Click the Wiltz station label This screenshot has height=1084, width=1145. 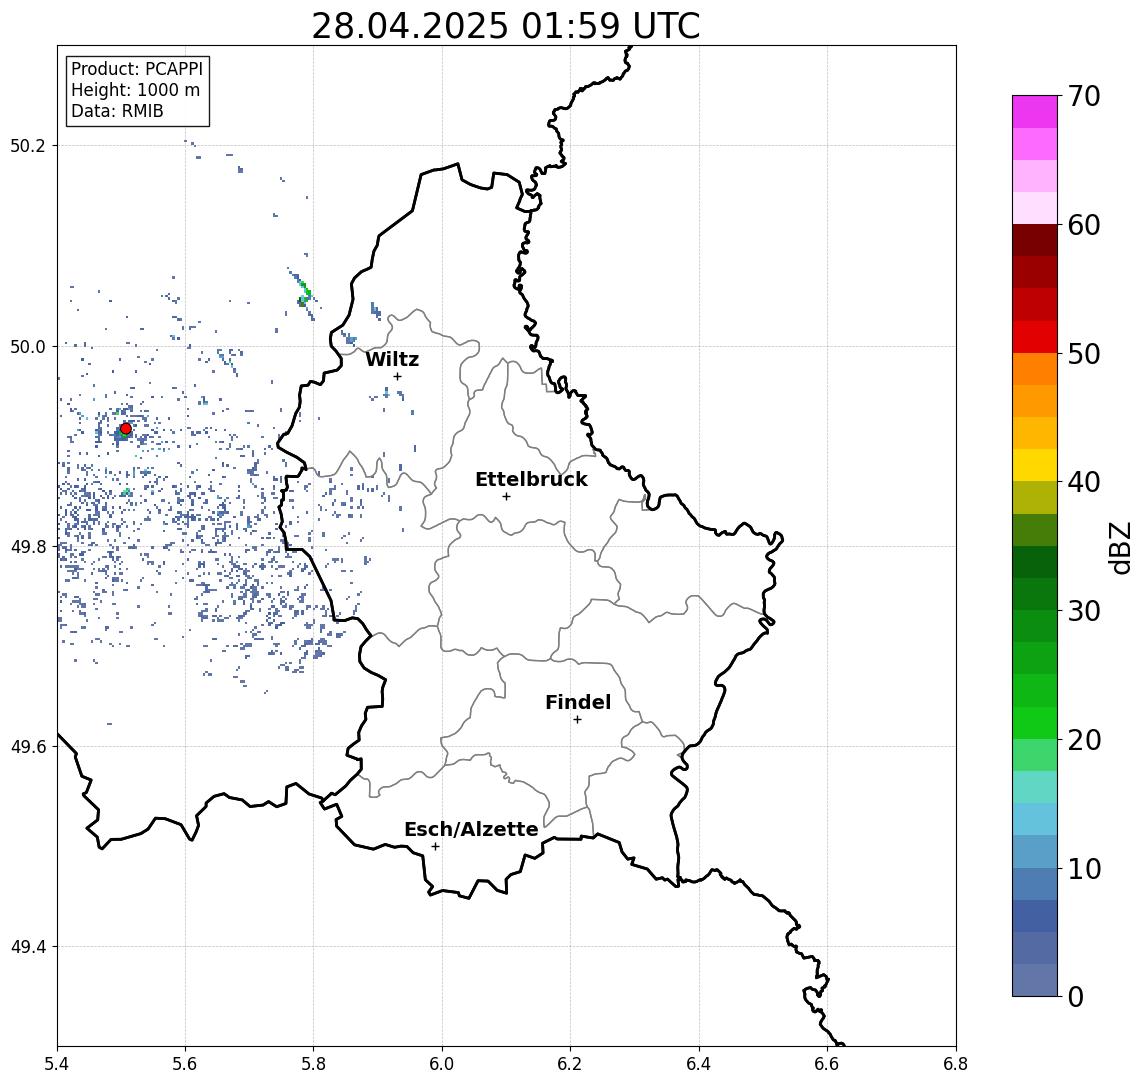(392, 359)
